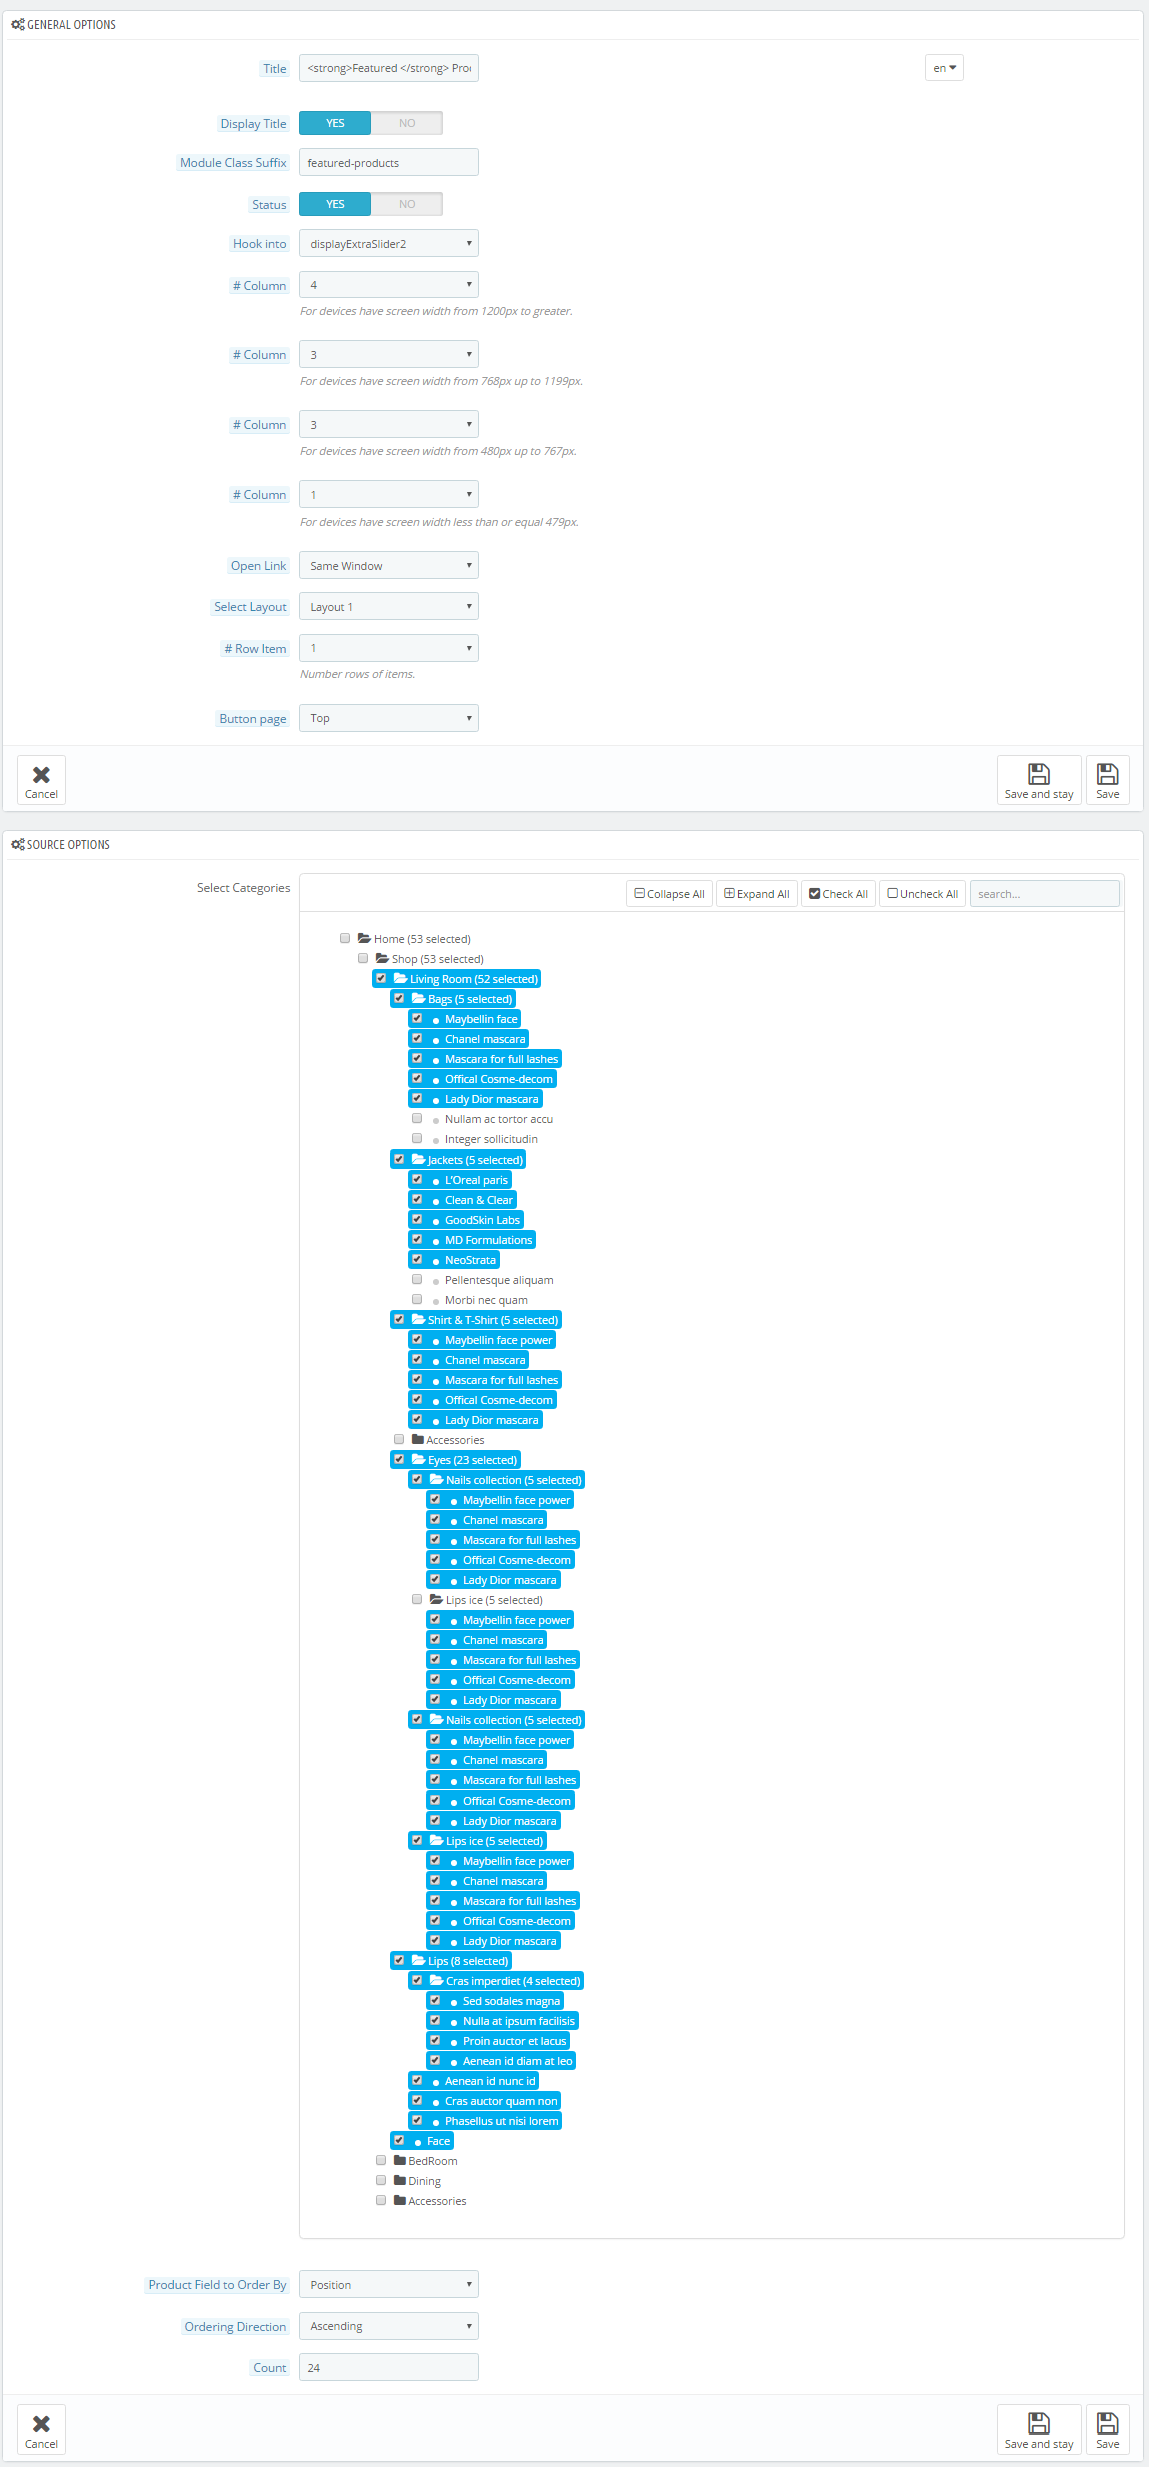Viewport: 1149px width, 2467px height.
Task: Click the Save icon in Source Options
Action: coord(1107,2423)
